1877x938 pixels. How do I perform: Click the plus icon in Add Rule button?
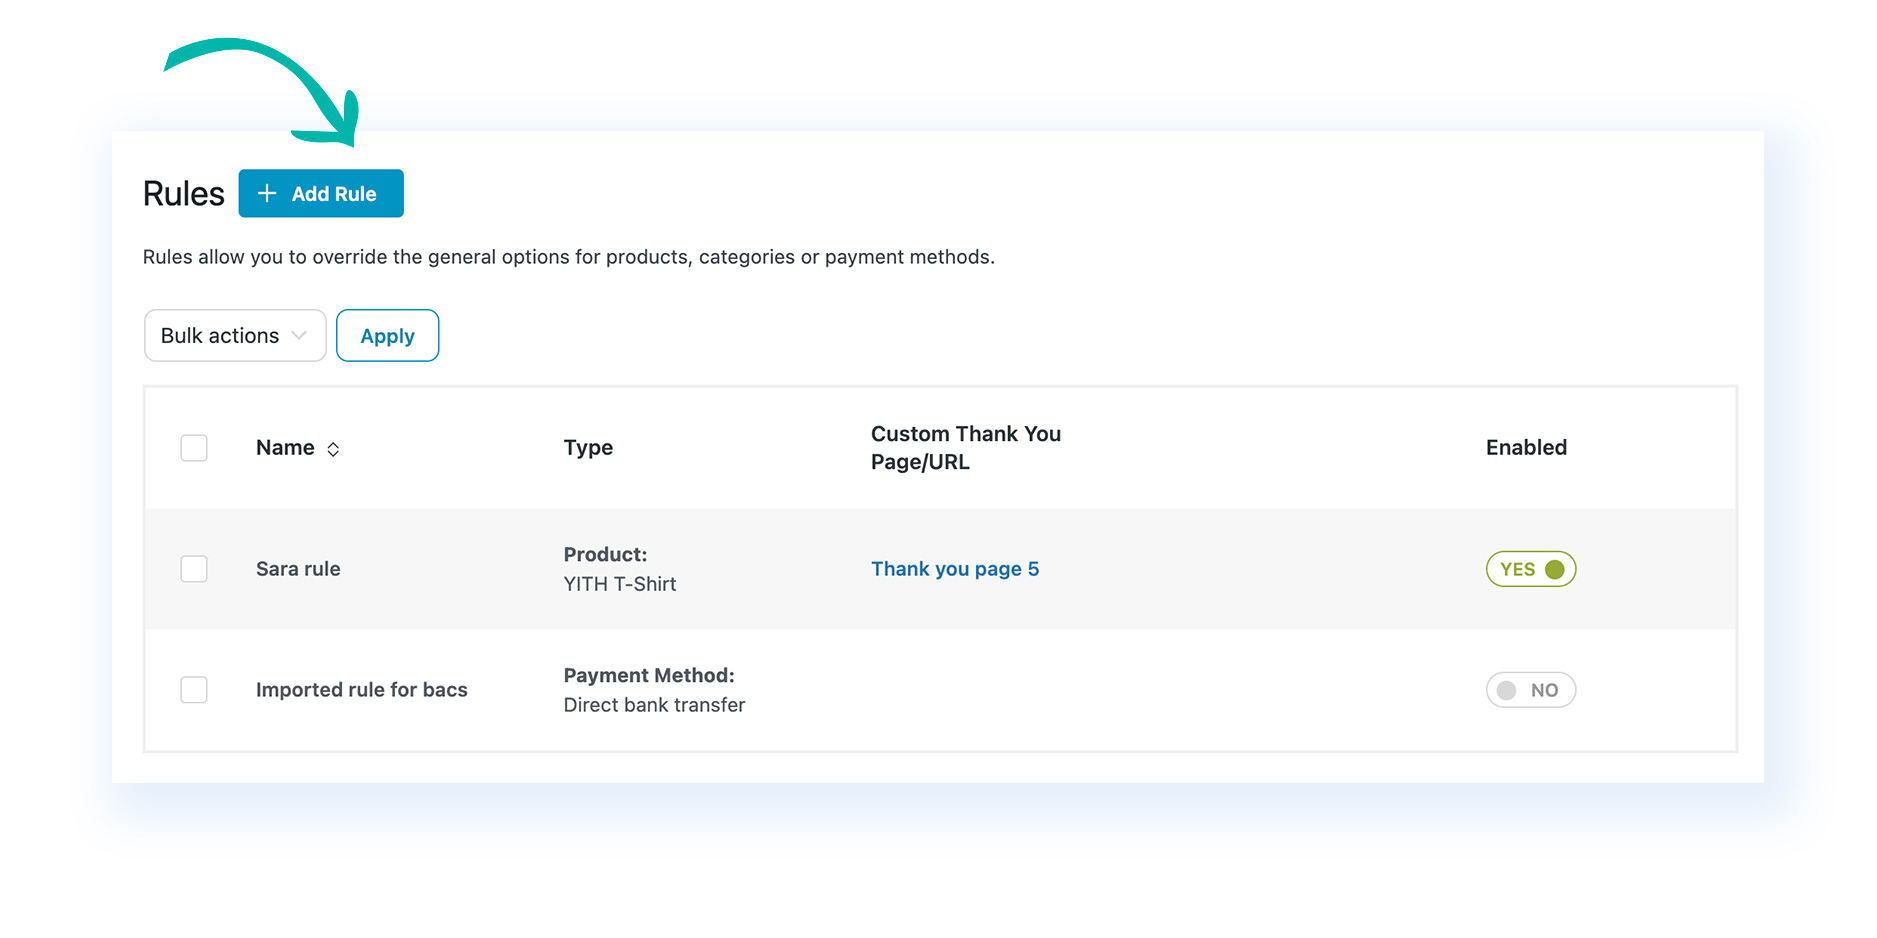point(266,193)
